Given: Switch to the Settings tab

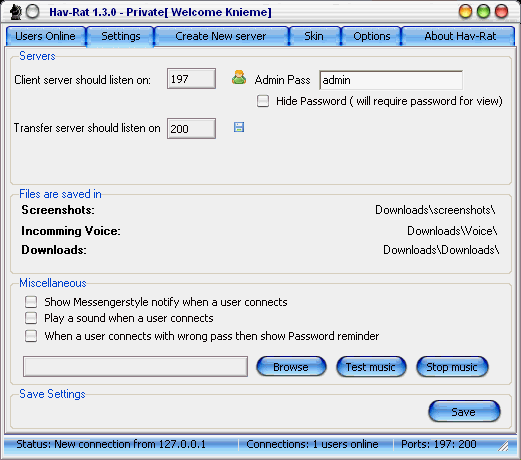Looking at the screenshot, I should point(121,36).
